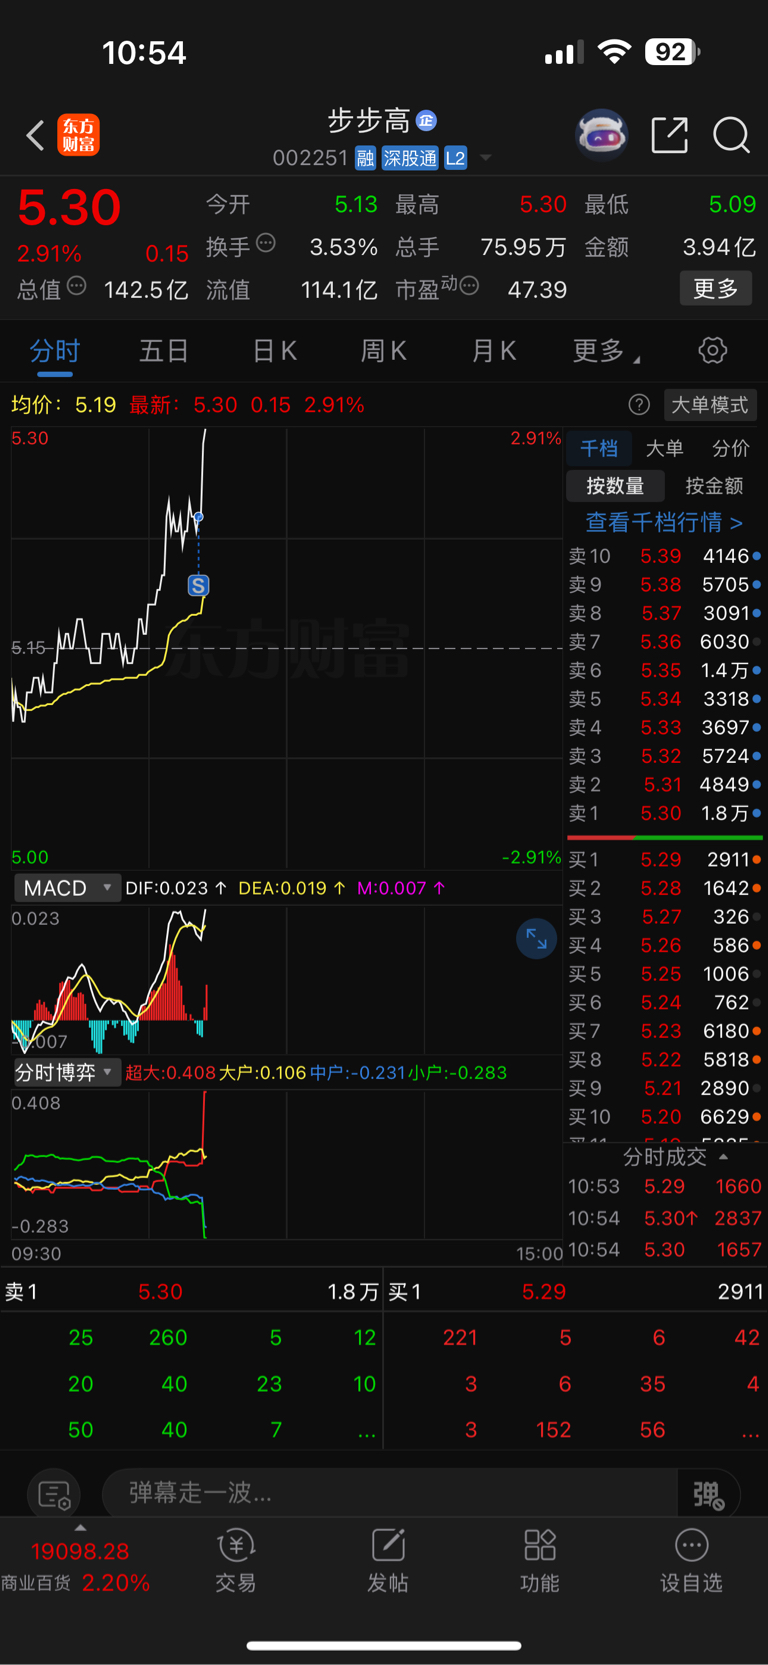Select 按金额 sorting option
768x1665 pixels.
click(714, 486)
